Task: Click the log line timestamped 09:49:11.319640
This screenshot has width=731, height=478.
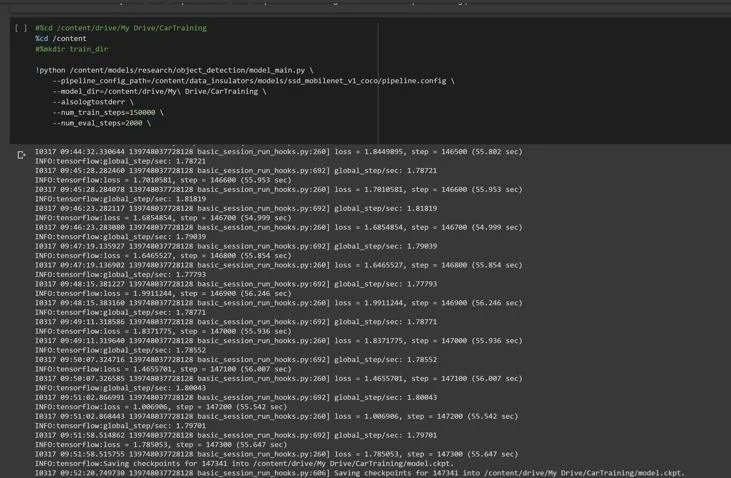Action: tap(279, 340)
